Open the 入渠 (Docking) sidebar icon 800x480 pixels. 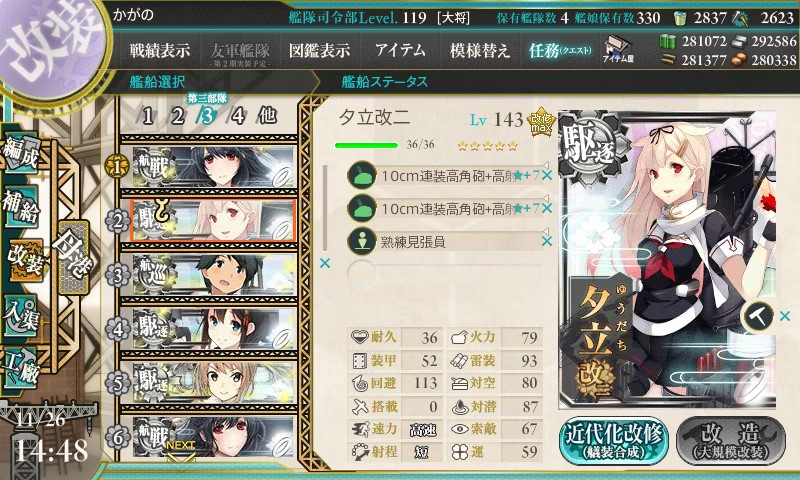21,315
